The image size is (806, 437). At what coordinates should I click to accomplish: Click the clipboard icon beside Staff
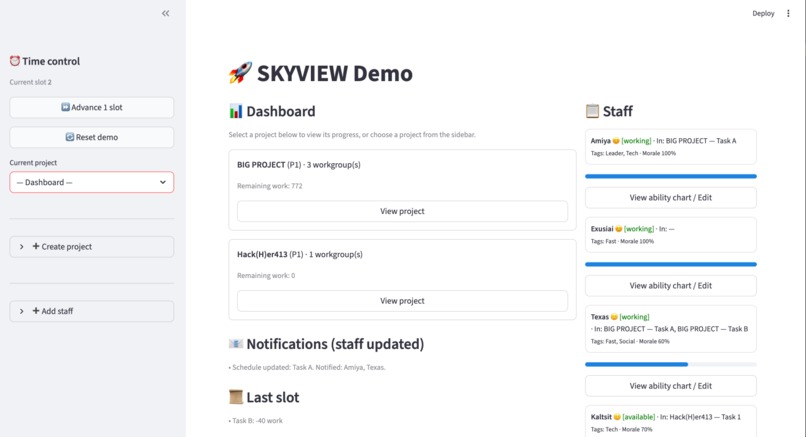click(592, 111)
